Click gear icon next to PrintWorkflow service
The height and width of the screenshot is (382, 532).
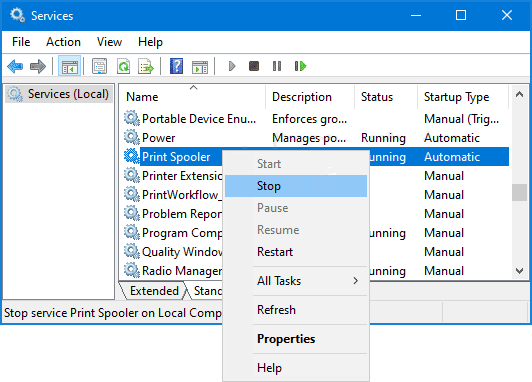(132, 194)
